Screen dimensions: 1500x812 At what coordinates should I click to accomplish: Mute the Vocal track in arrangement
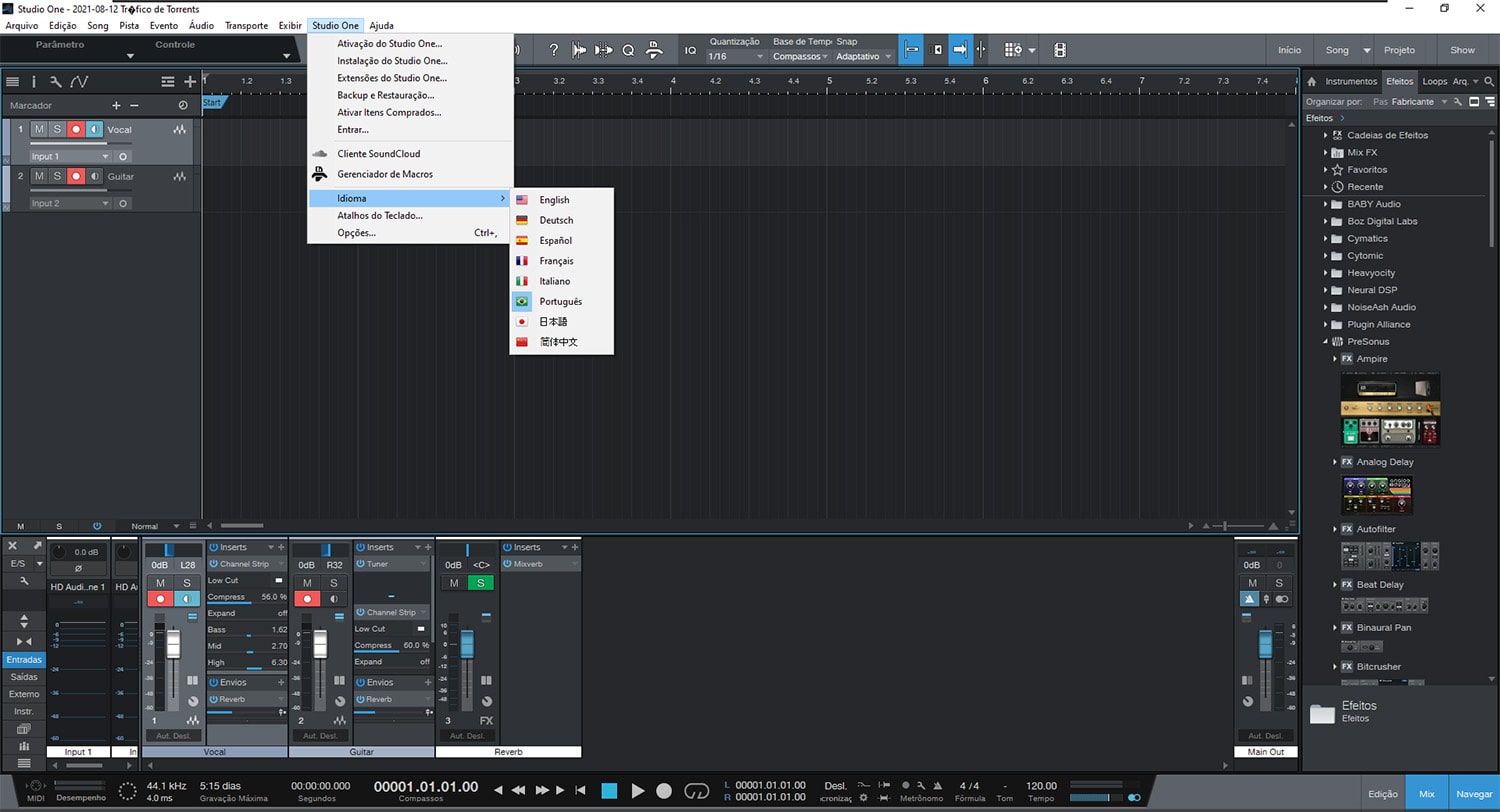(x=39, y=130)
